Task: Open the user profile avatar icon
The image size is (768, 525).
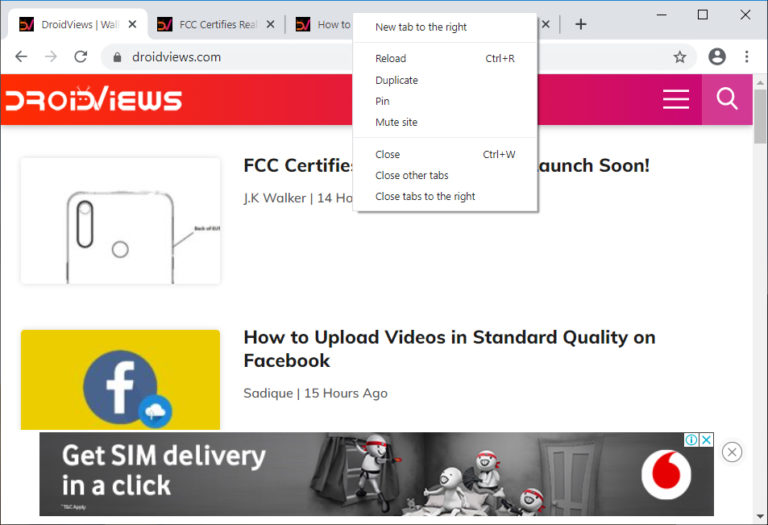Action: point(717,57)
